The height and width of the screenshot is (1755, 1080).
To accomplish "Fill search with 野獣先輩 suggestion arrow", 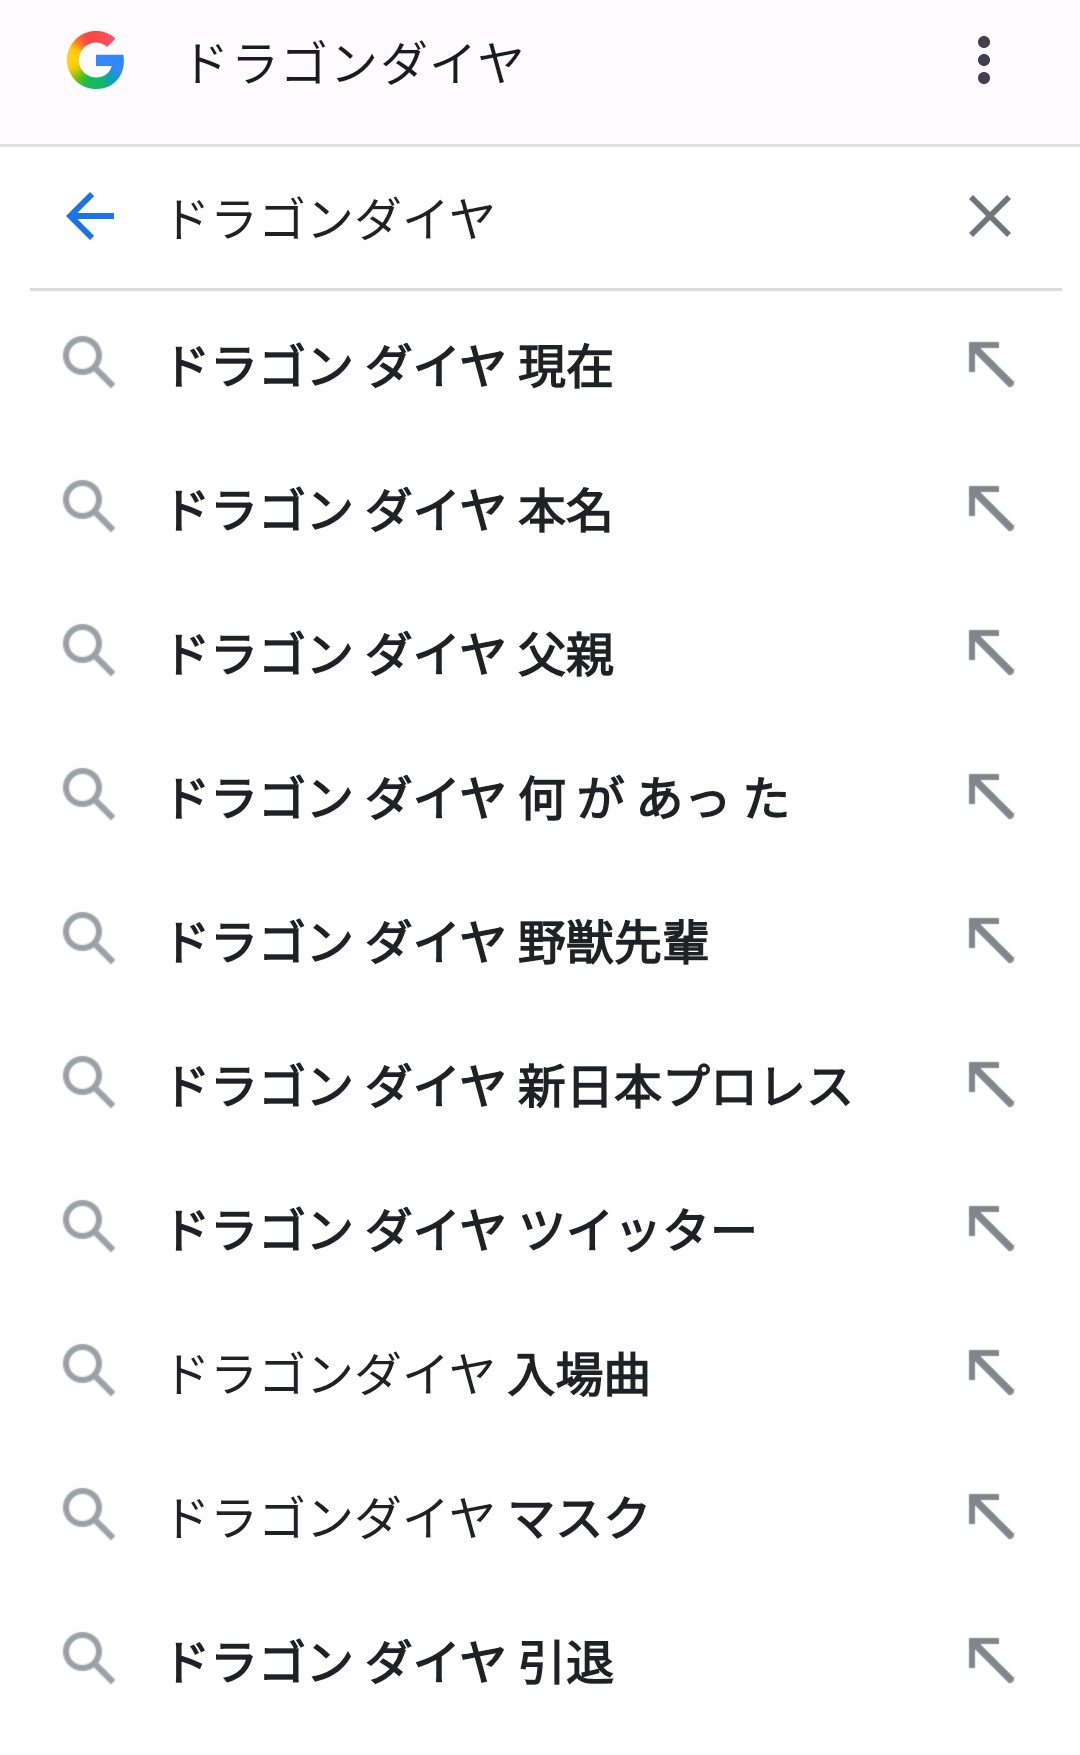I will tap(991, 941).
